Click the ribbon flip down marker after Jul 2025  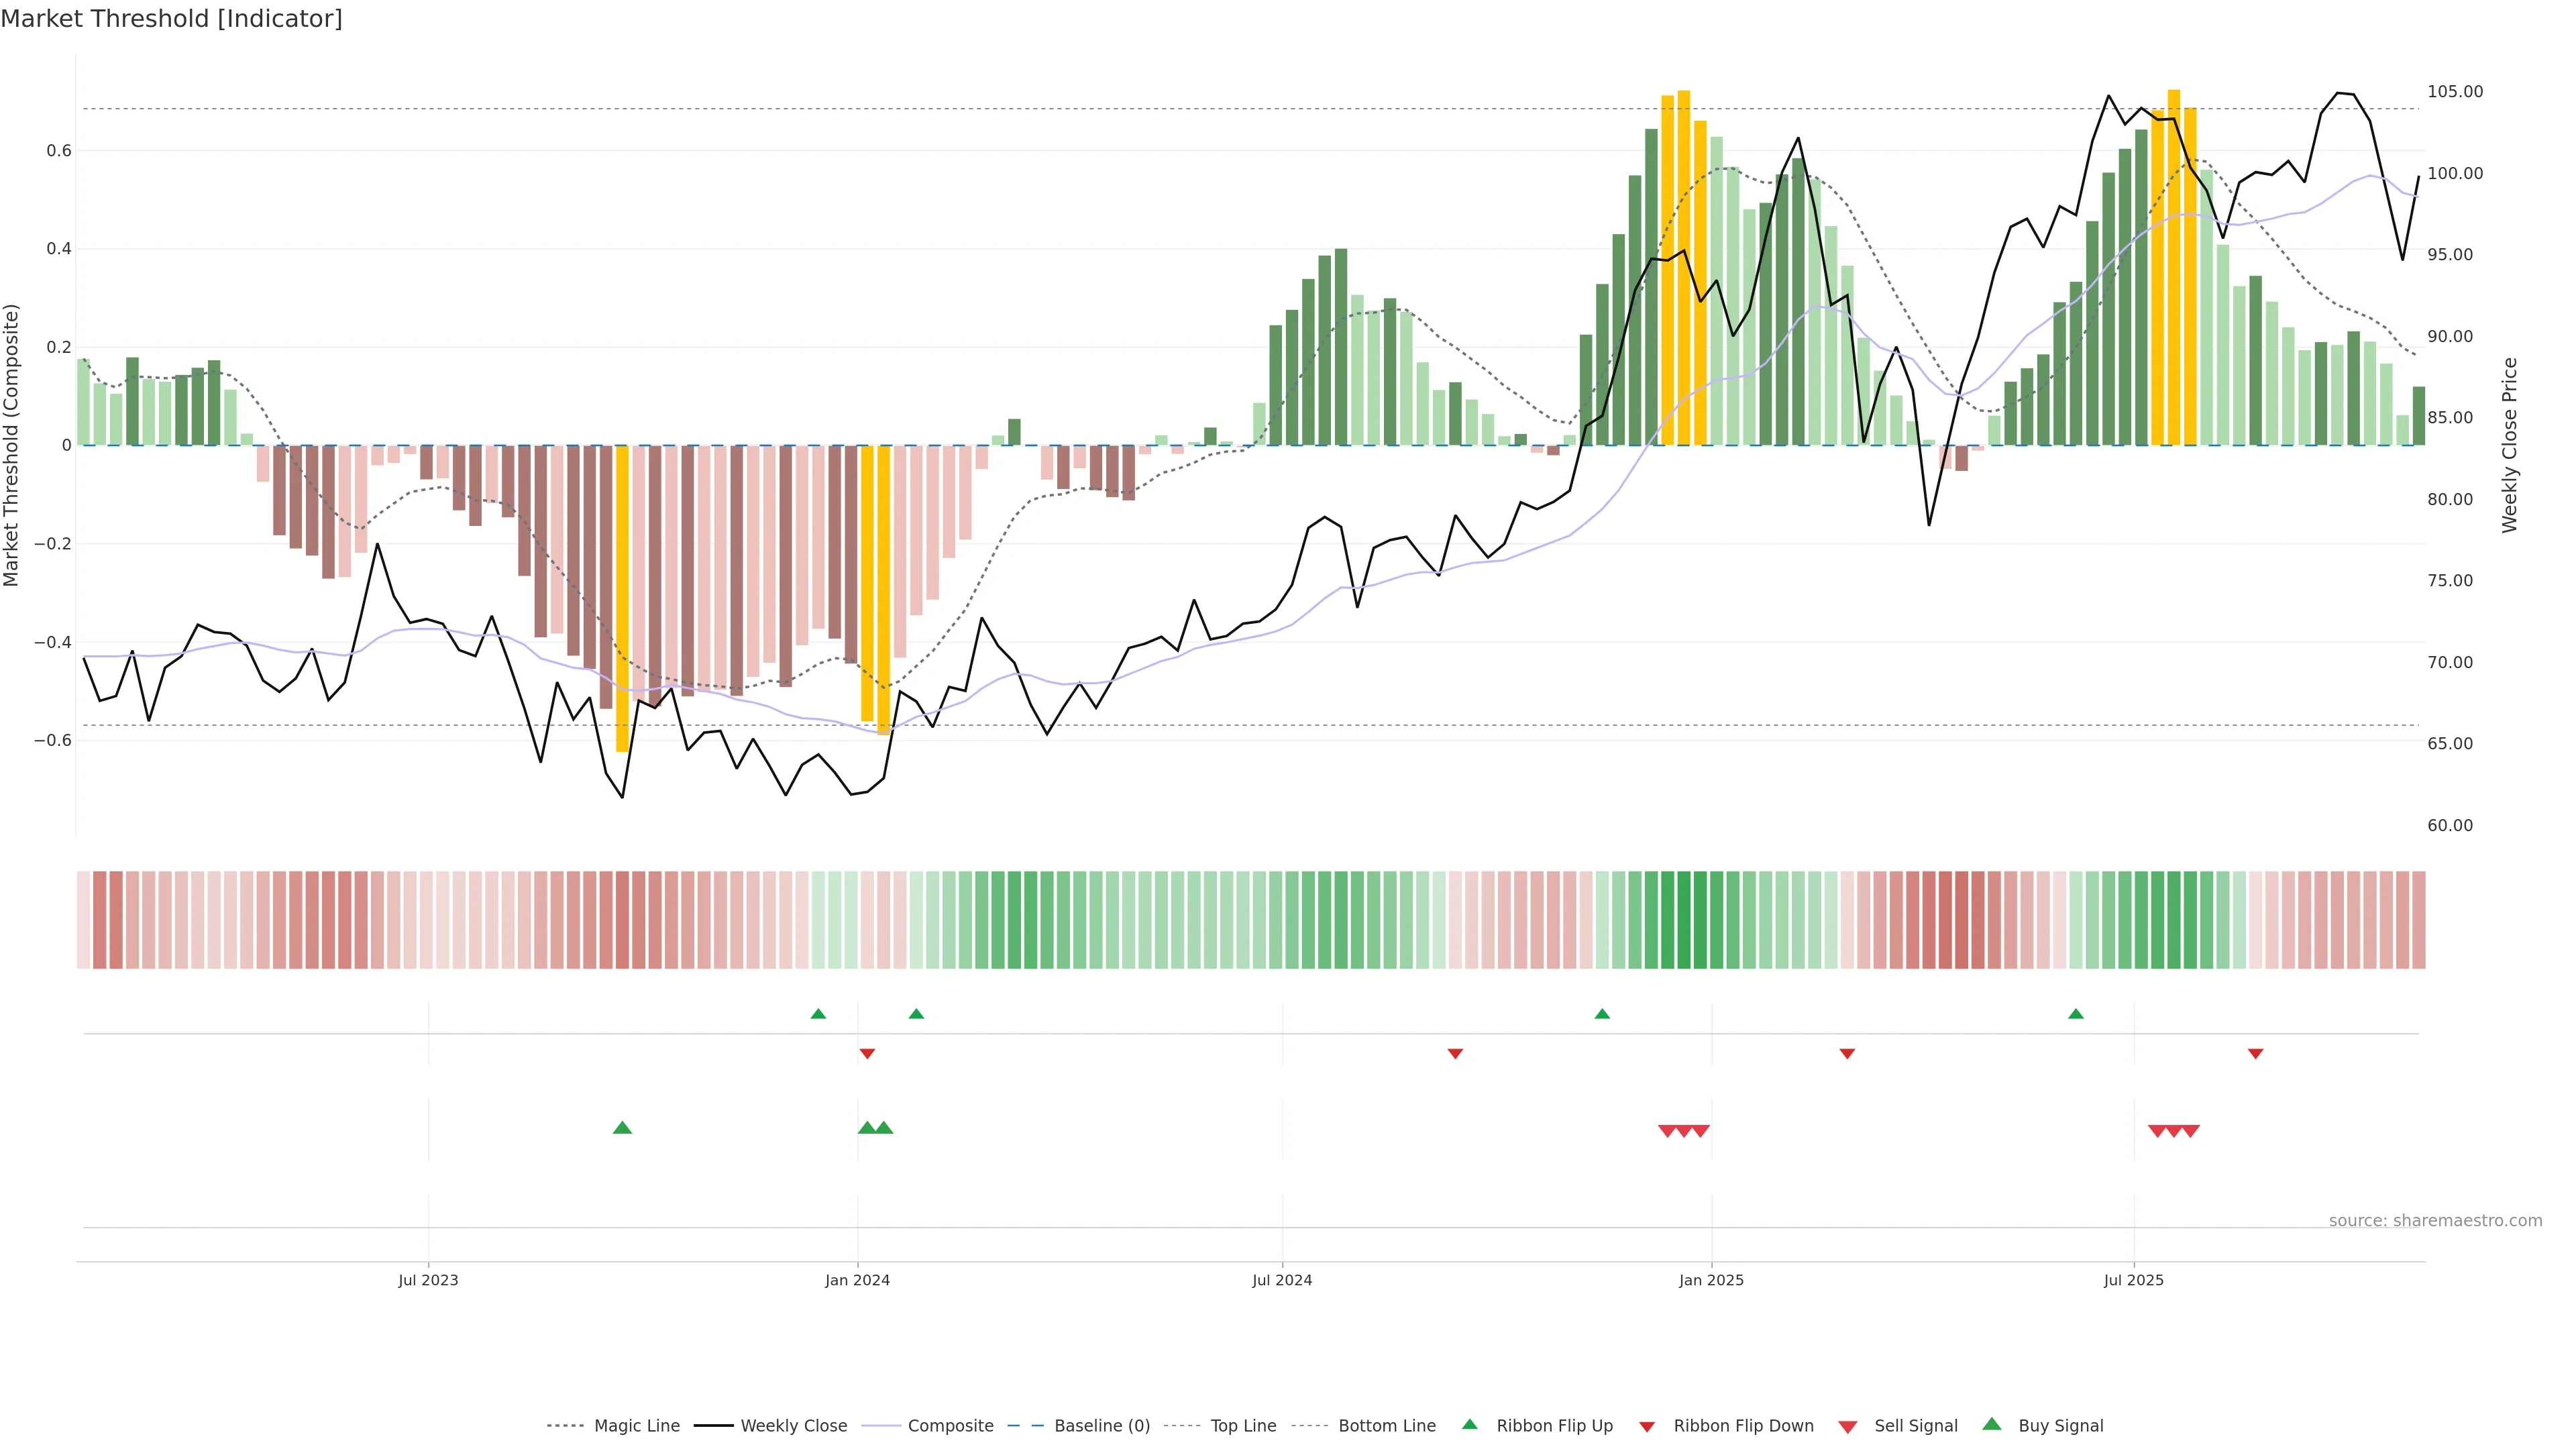(x=2255, y=1053)
